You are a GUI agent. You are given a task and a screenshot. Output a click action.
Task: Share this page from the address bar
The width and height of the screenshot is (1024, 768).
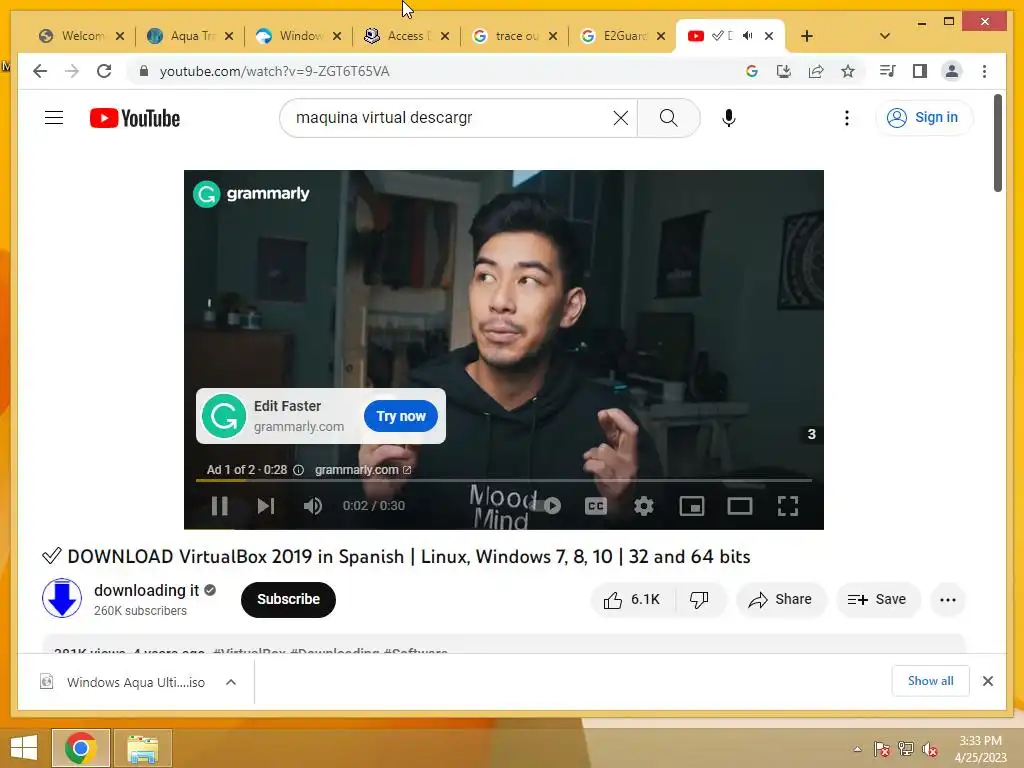click(x=816, y=71)
